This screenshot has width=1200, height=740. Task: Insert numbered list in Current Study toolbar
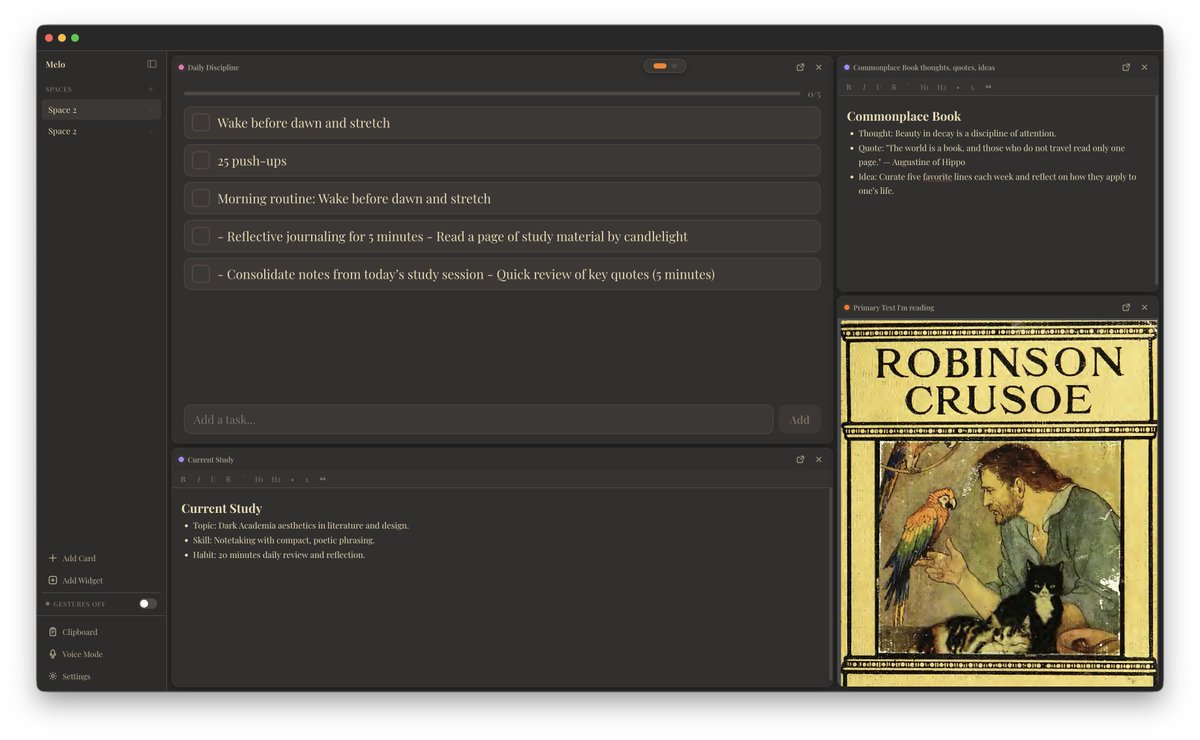coord(307,479)
